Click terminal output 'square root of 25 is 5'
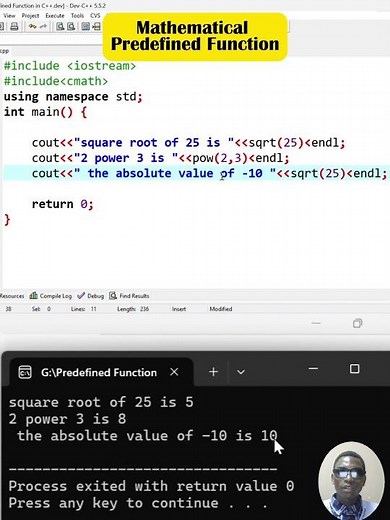Image resolution: width=390 pixels, height=520 pixels. tap(101, 402)
